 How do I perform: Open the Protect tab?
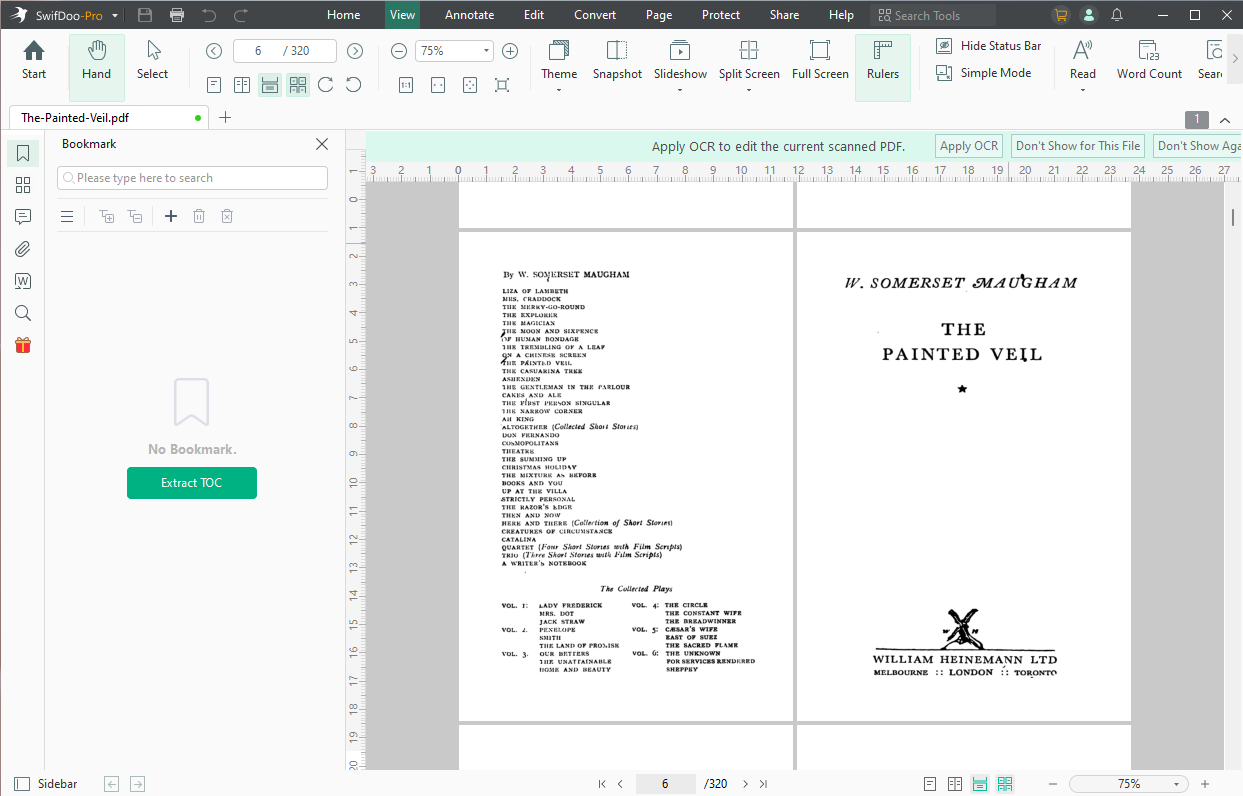tap(721, 15)
